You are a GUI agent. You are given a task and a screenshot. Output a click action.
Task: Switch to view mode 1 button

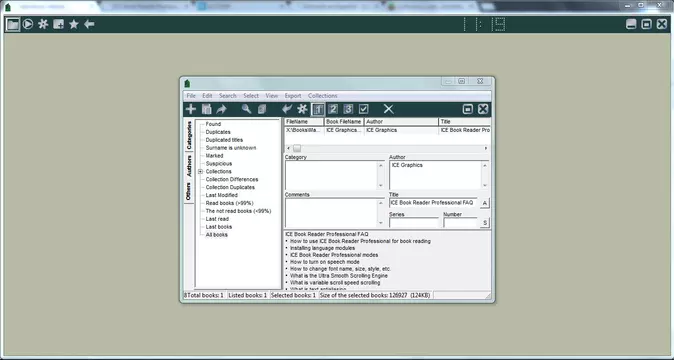pos(318,109)
